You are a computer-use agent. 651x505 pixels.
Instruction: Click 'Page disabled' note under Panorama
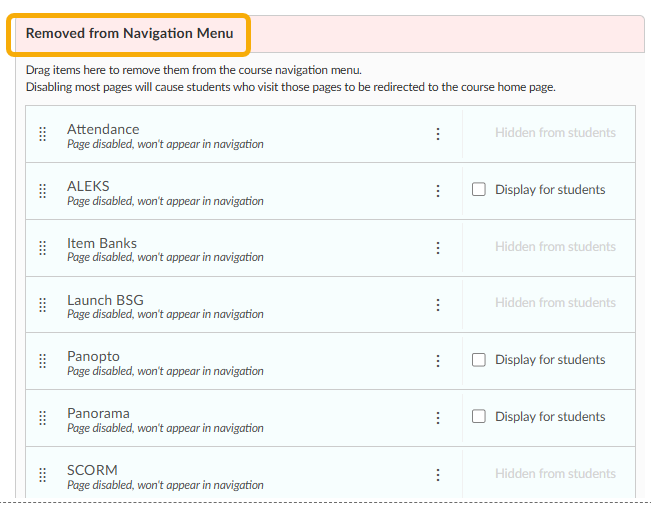click(165, 428)
